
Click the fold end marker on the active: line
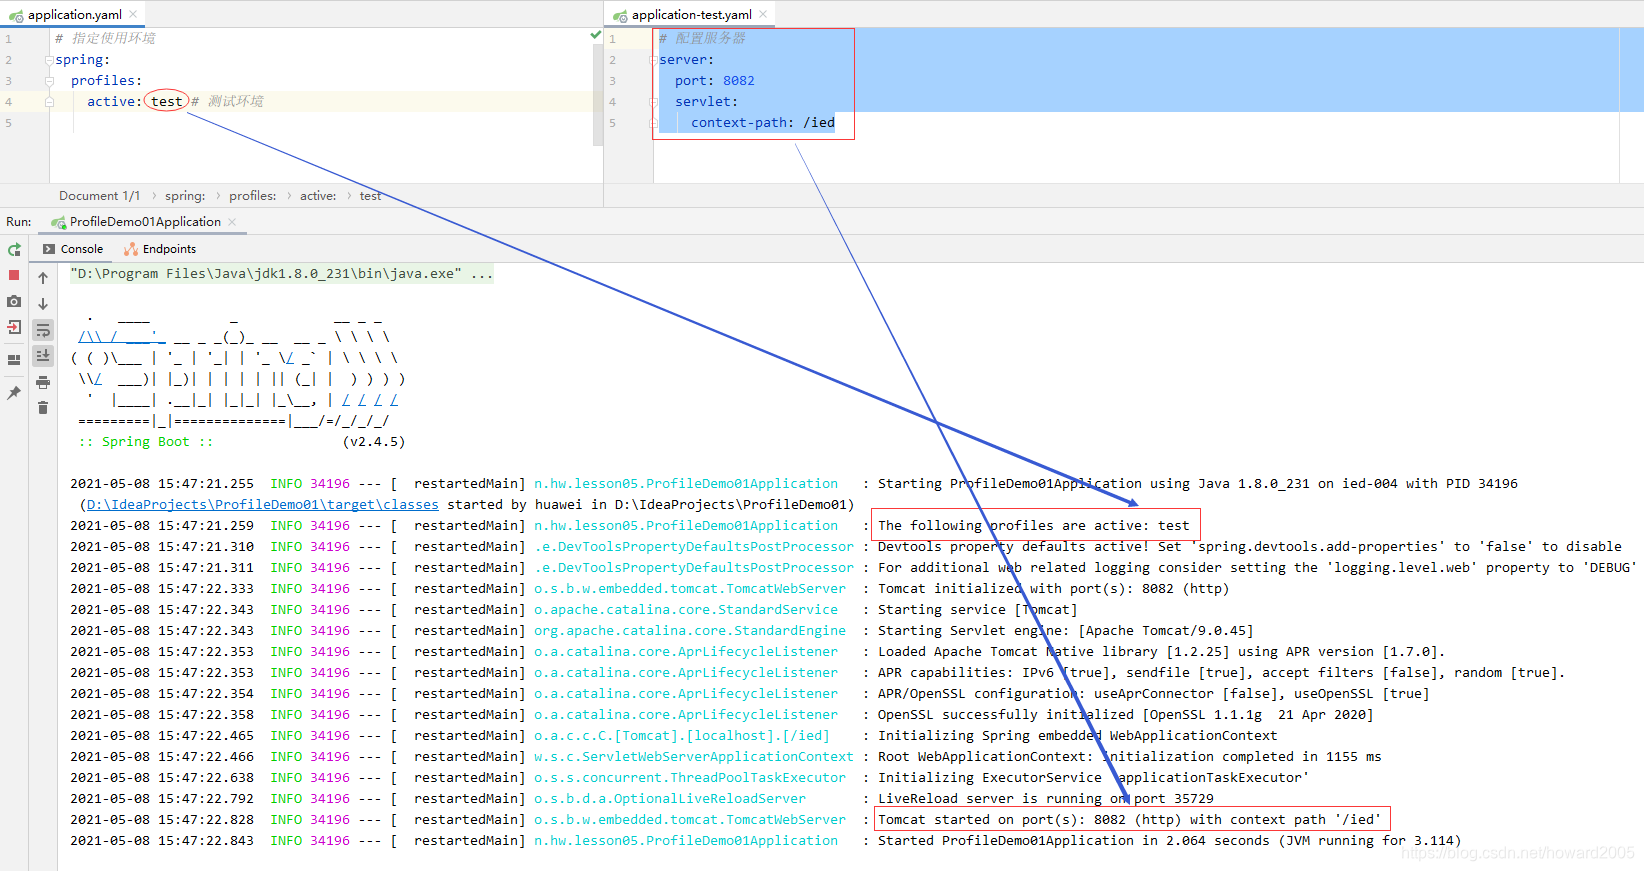49,102
